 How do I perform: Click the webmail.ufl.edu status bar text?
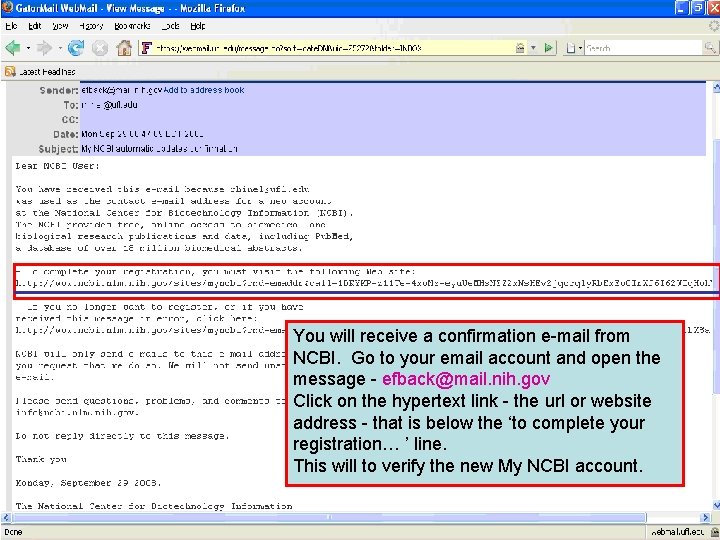[678, 532]
